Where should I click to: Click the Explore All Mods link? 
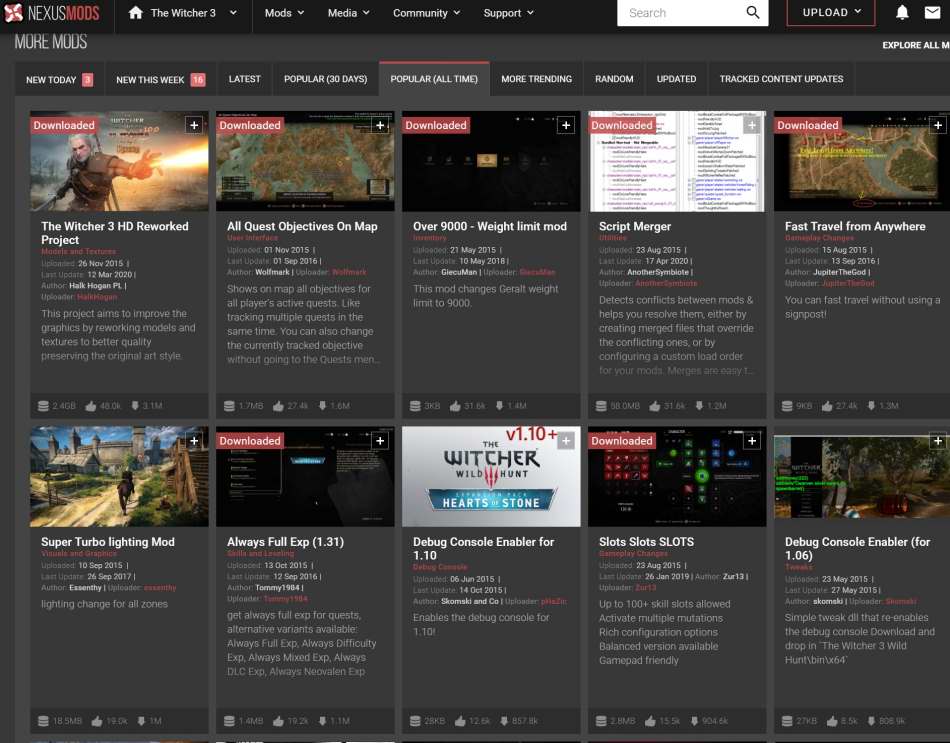pyautogui.click(x=915, y=45)
